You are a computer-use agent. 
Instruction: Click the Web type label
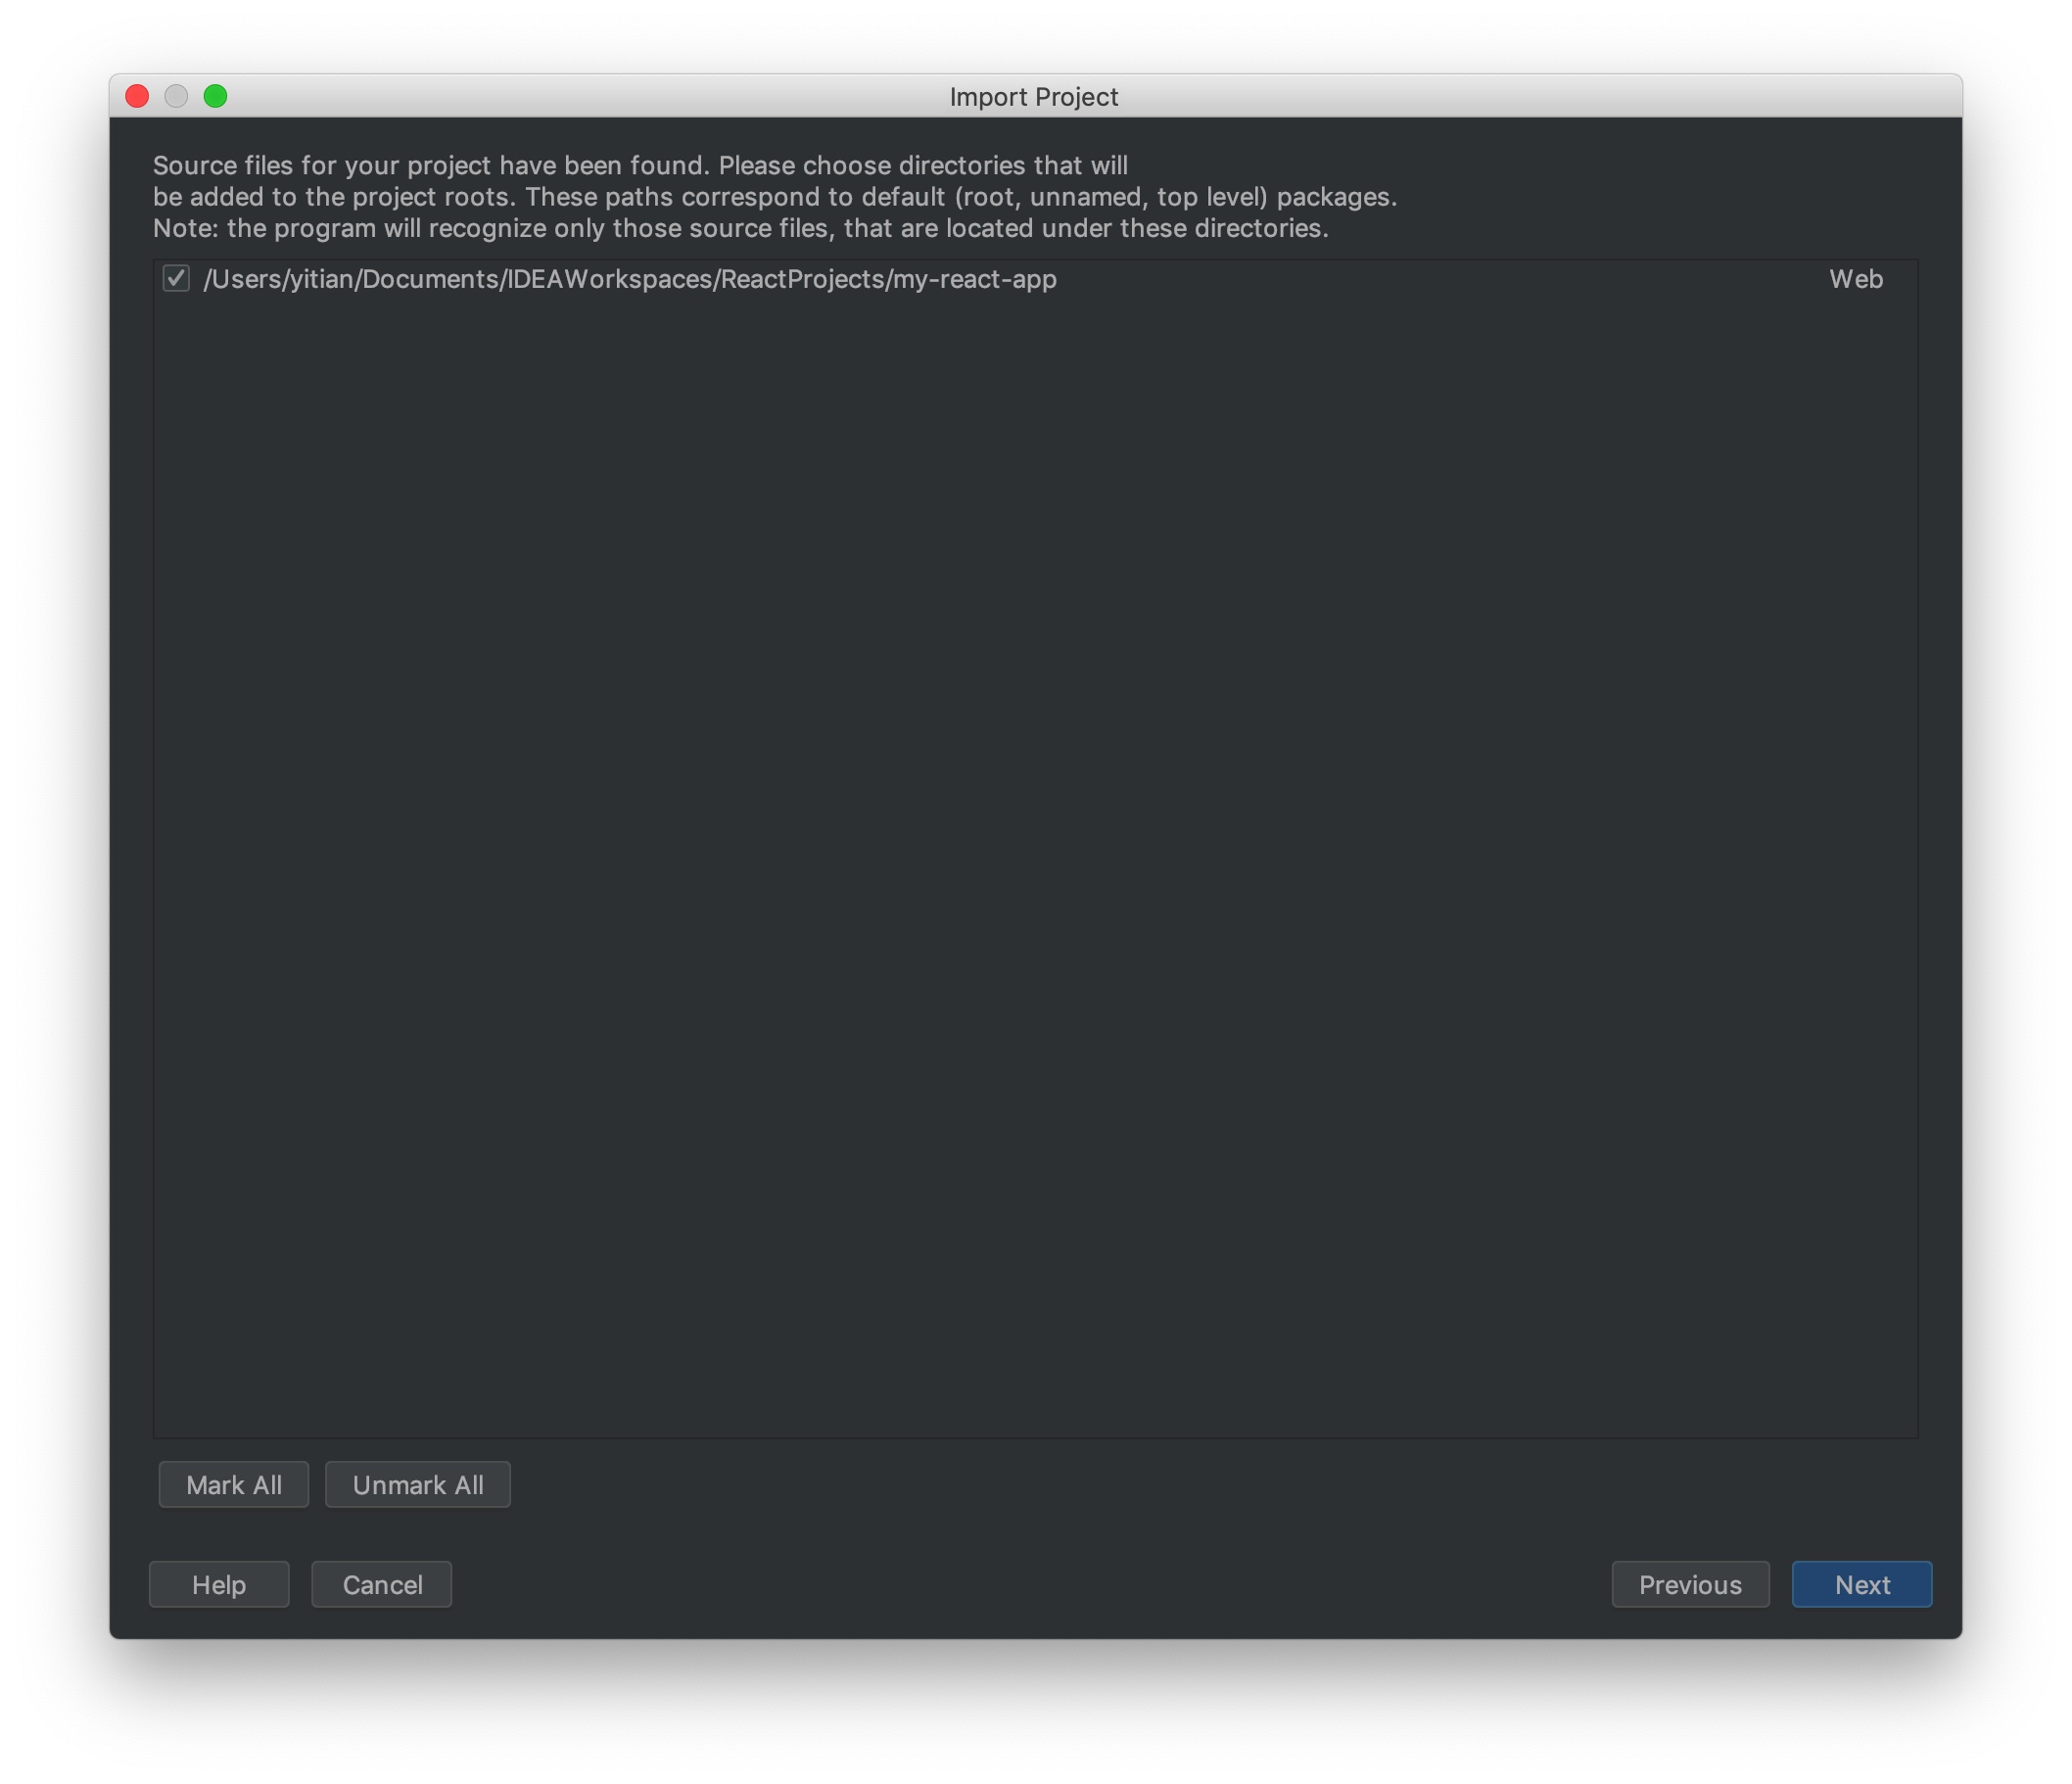point(1855,279)
